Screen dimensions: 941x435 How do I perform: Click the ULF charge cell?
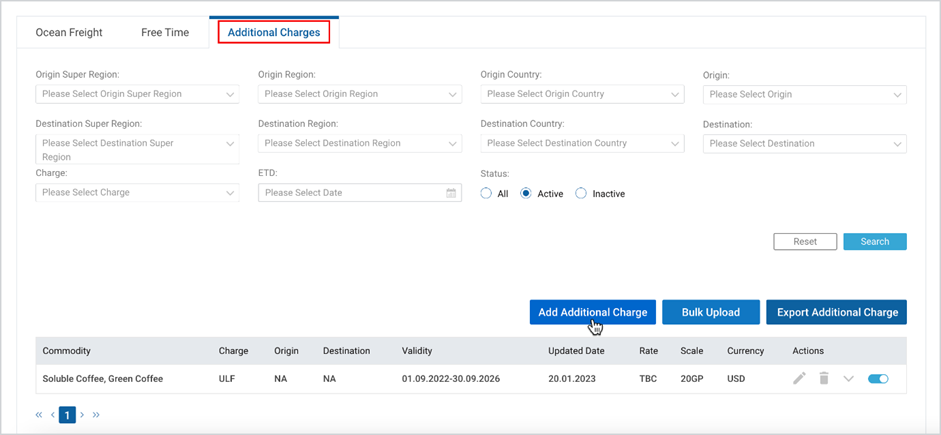click(227, 379)
